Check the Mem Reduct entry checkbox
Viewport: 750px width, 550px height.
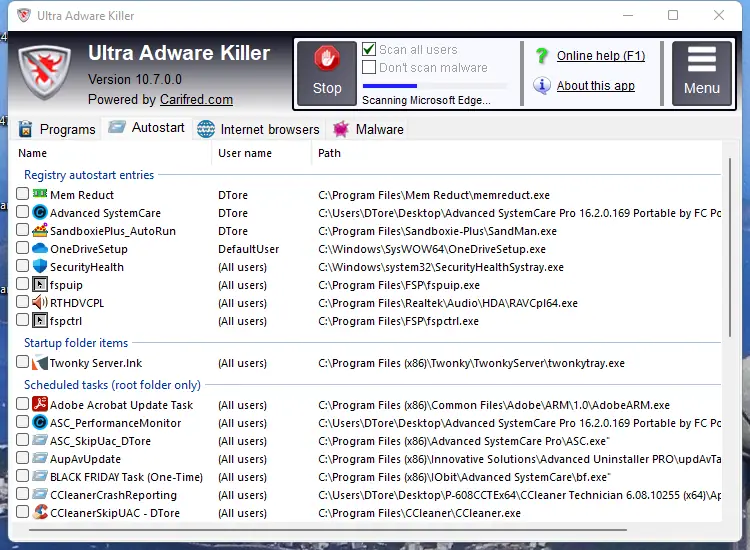coord(22,194)
